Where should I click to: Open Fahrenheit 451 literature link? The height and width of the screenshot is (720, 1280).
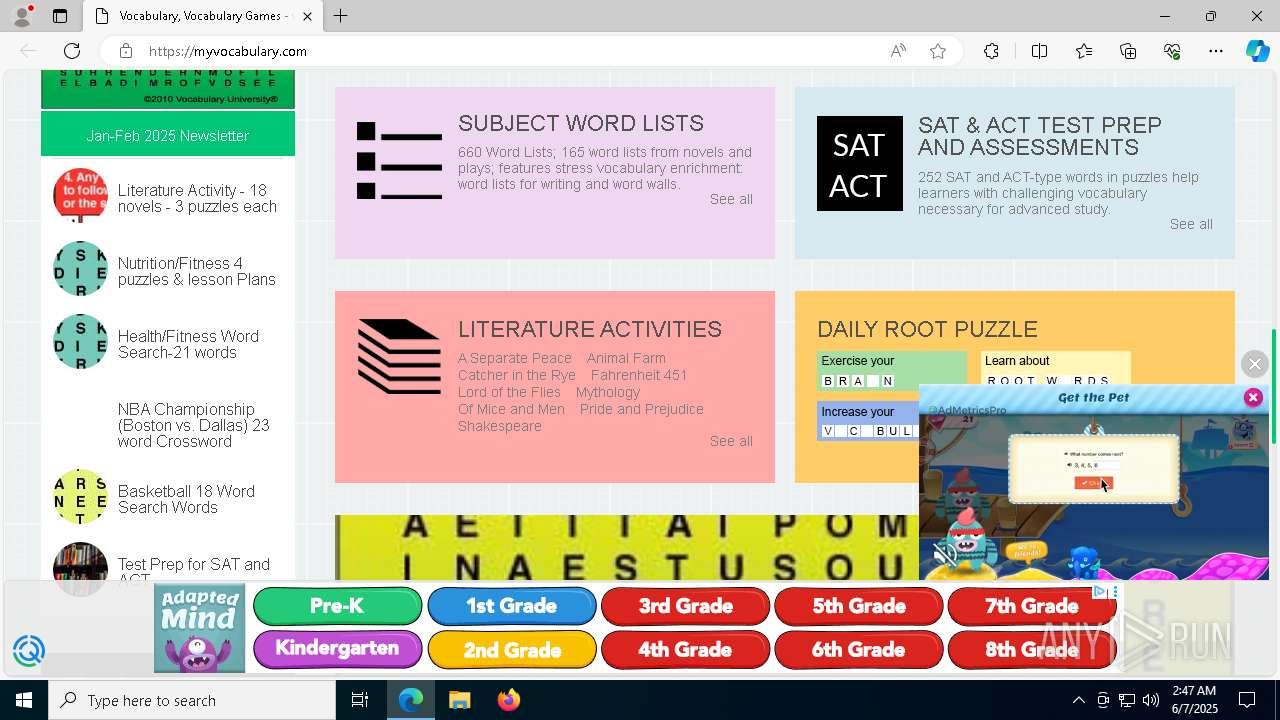[x=639, y=375]
